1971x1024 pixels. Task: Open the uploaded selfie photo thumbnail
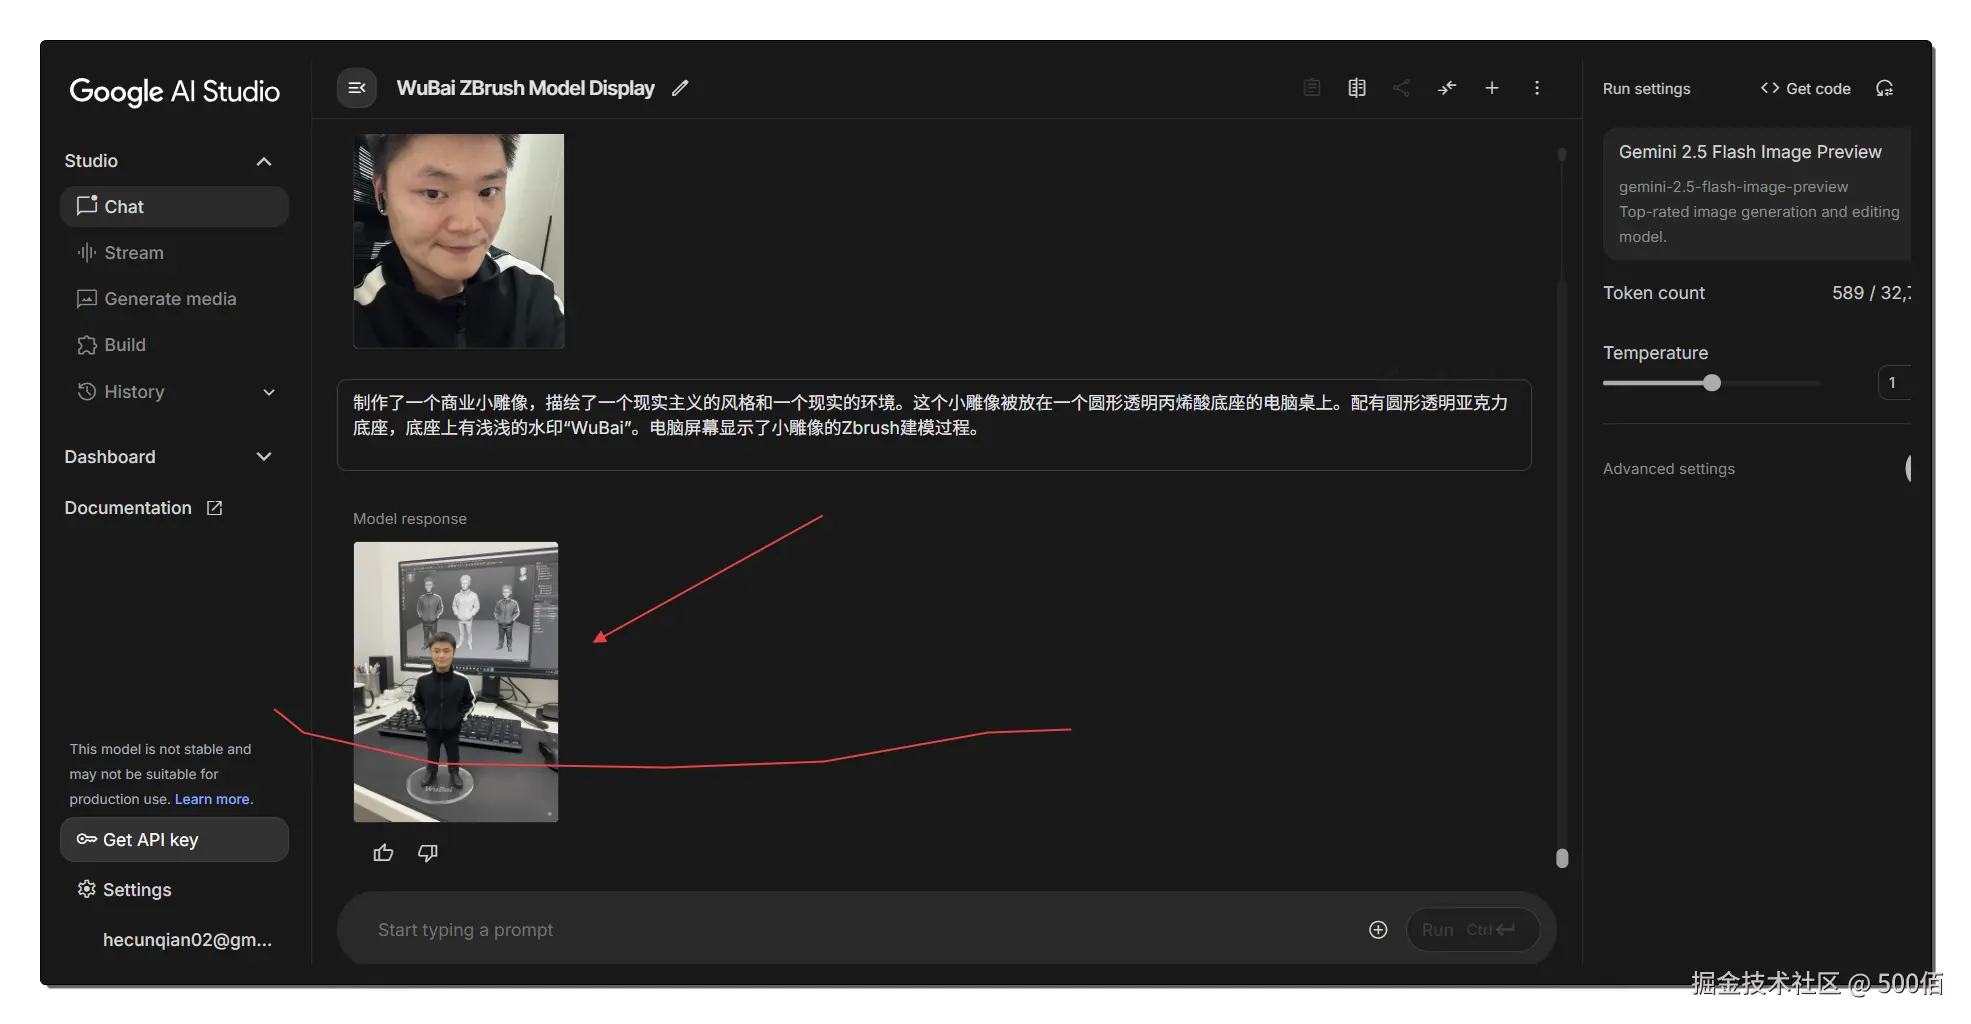click(x=459, y=241)
